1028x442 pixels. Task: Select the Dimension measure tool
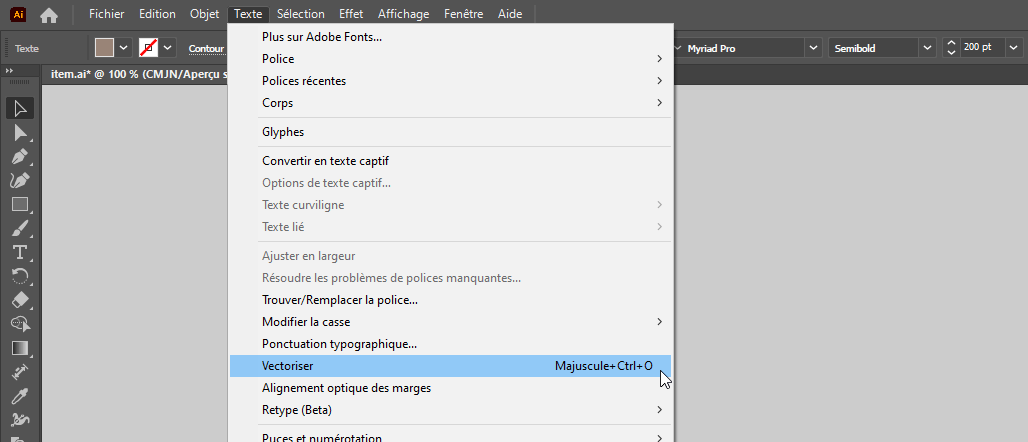click(x=20, y=372)
